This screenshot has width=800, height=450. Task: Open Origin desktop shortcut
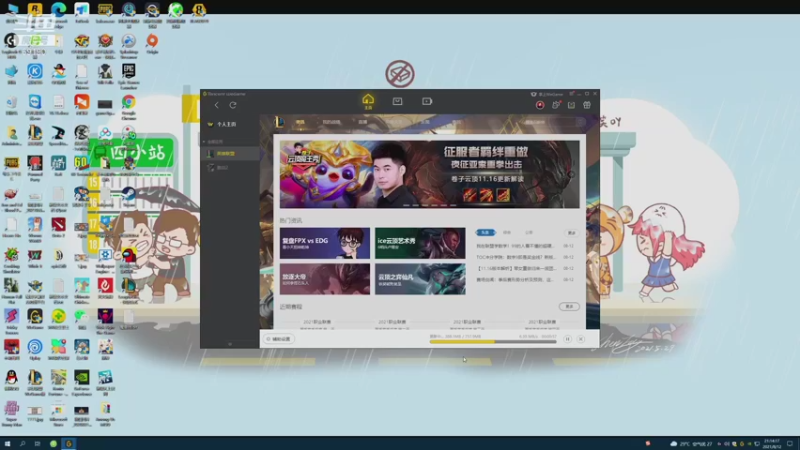click(152, 44)
